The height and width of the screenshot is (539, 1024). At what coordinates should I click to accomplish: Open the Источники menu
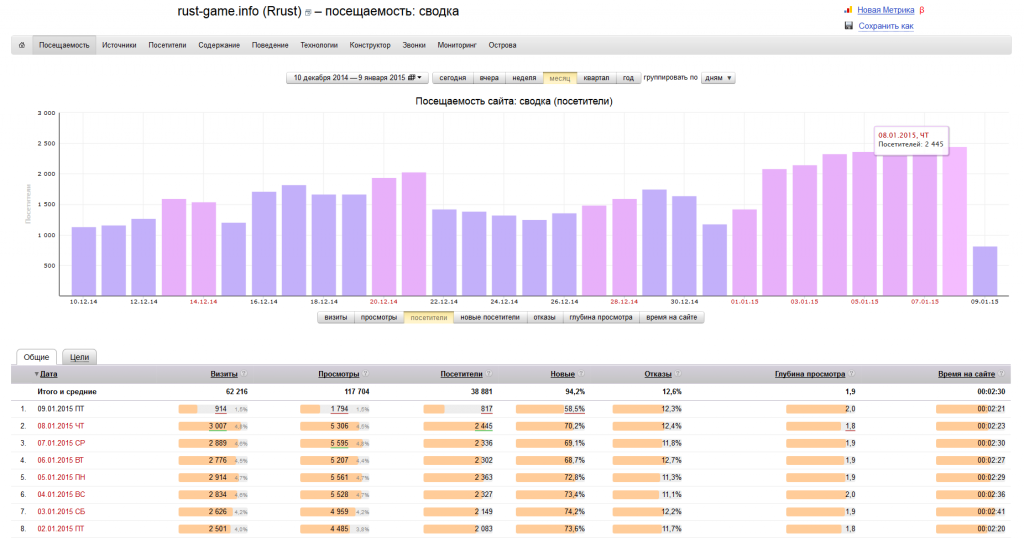coord(119,45)
